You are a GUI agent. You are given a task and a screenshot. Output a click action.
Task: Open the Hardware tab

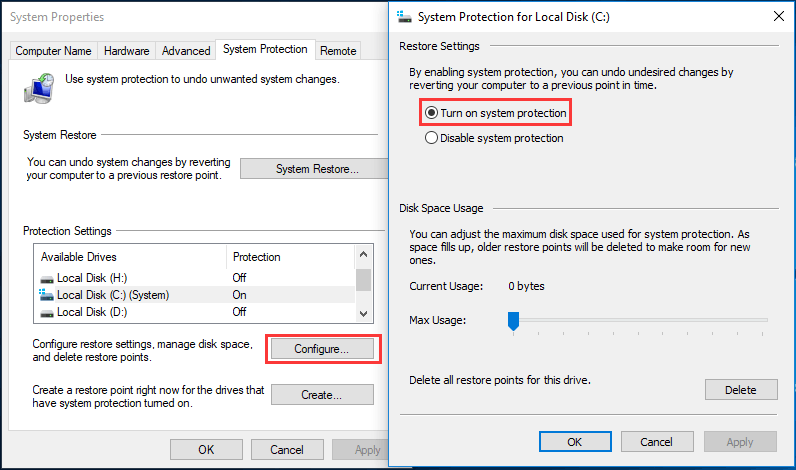pyautogui.click(x=126, y=51)
